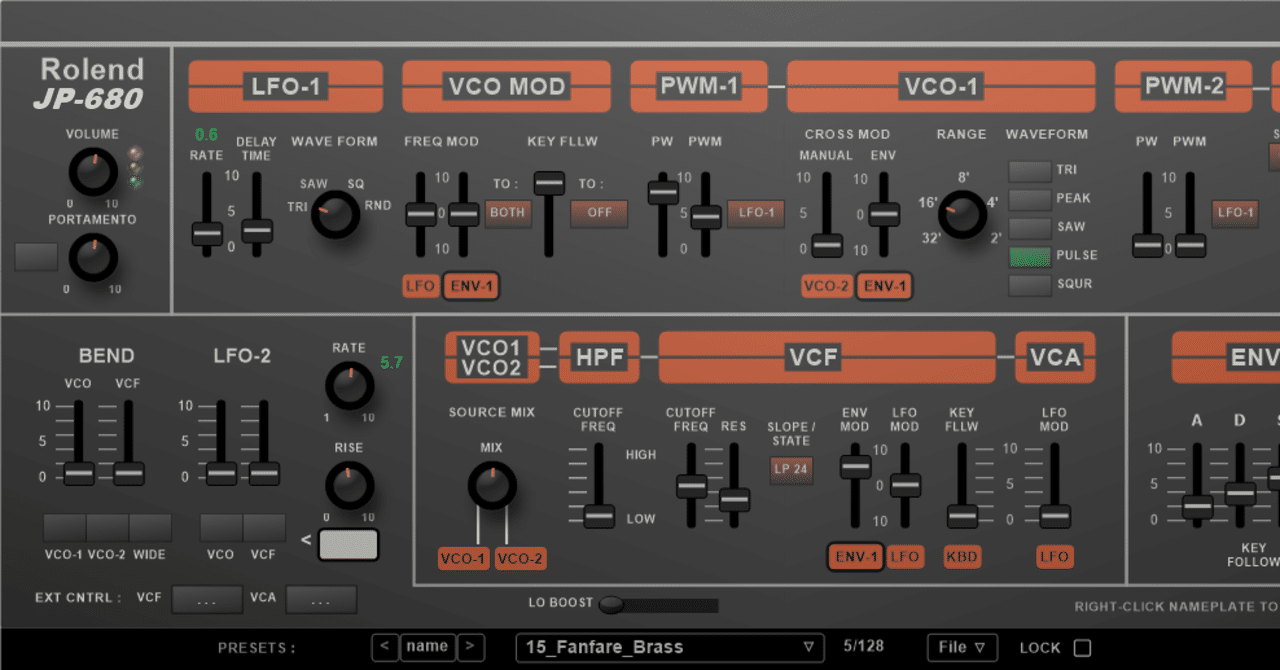Click the VCF nameplate
Image resolution: width=1280 pixels, height=670 pixels.
pos(827,357)
